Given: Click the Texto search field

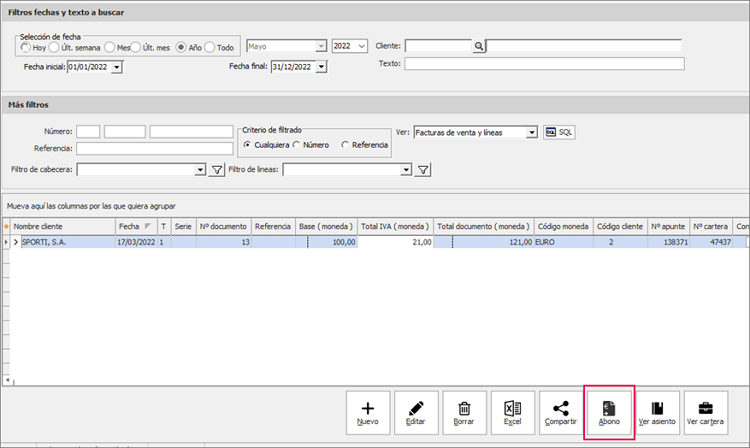Looking at the screenshot, I should click(x=544, y=64).
